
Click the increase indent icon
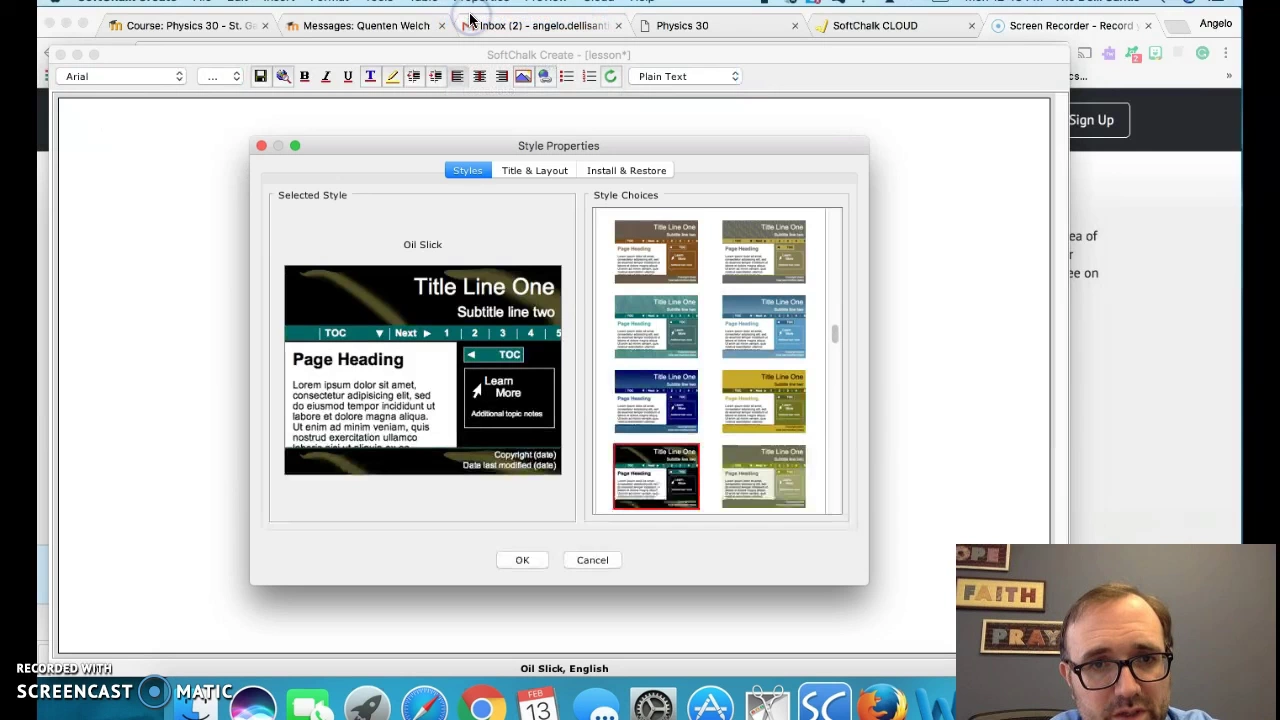point(435,76)
